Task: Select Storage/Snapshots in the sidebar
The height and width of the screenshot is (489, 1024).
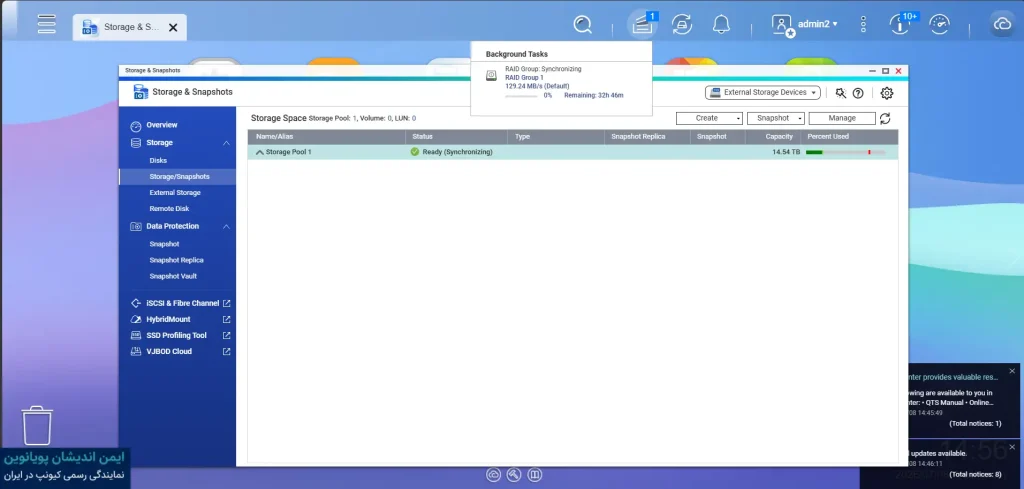Action: point(178,176)
